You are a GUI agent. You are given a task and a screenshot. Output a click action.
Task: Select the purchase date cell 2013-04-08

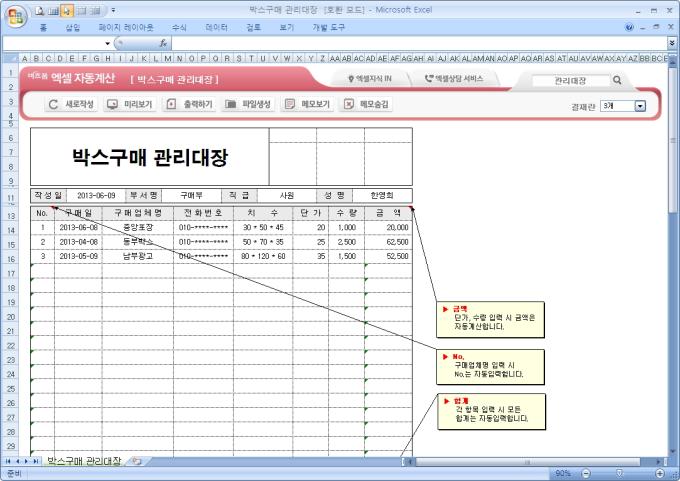78,242
